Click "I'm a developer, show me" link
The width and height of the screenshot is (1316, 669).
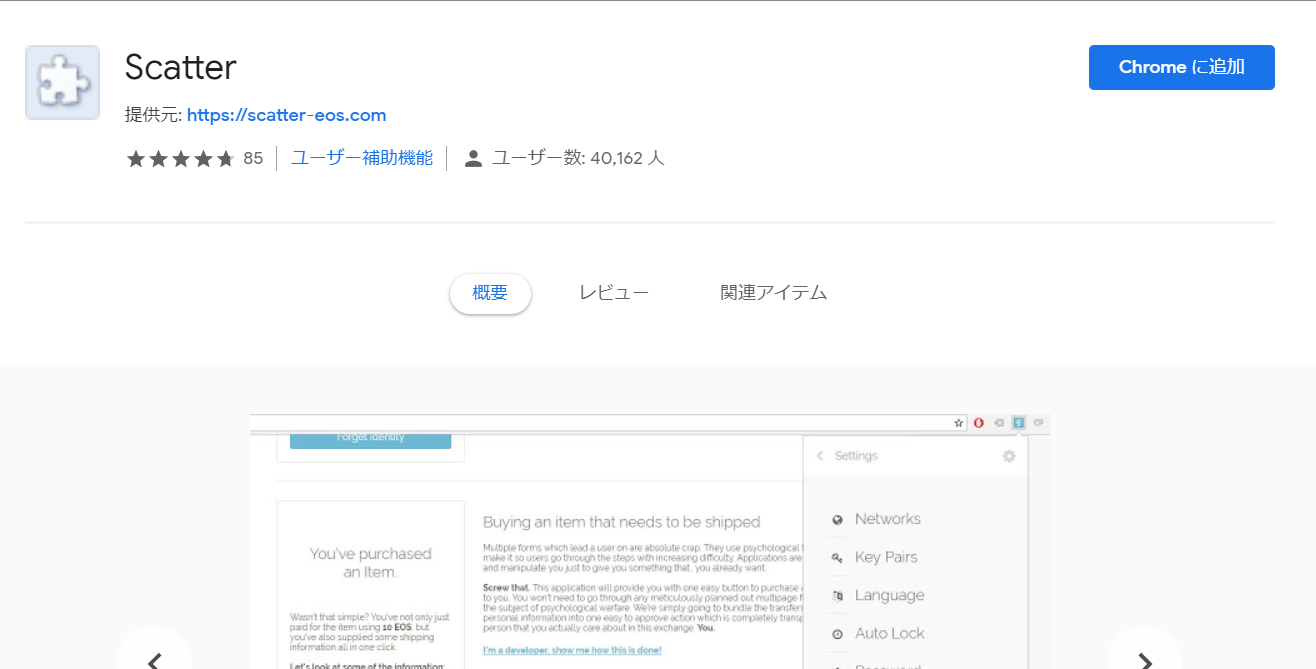pos(572,650)
